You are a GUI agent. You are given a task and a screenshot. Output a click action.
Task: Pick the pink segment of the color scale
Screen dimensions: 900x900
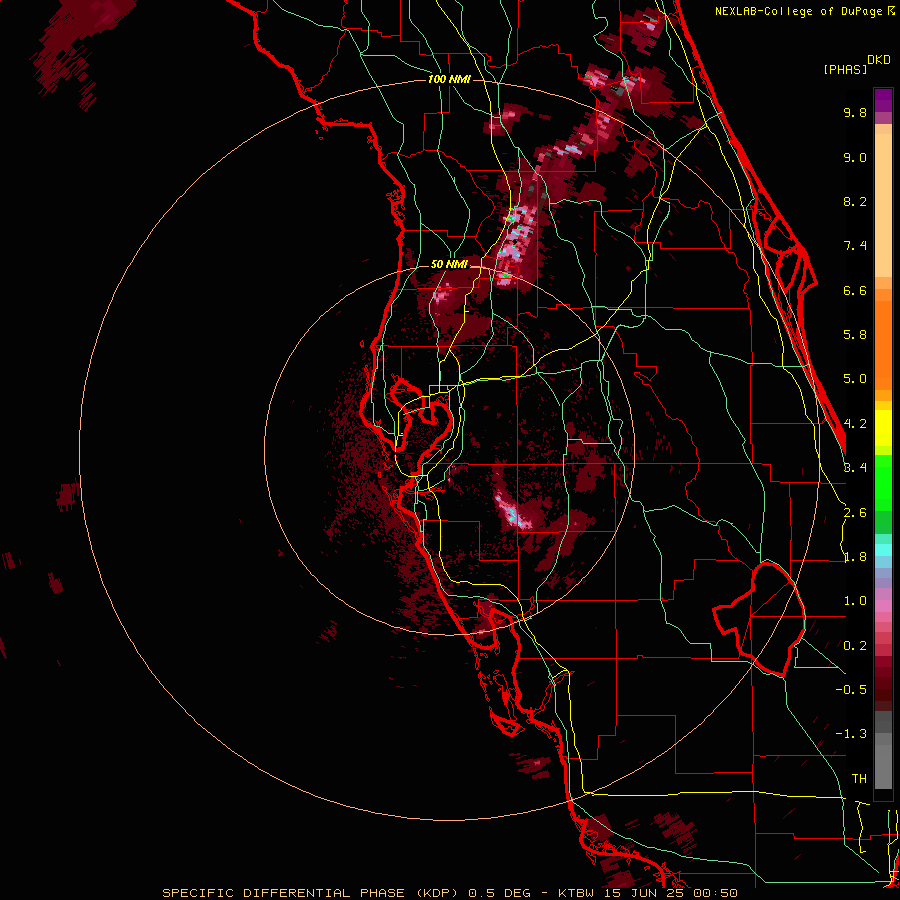tap(883, 606)
